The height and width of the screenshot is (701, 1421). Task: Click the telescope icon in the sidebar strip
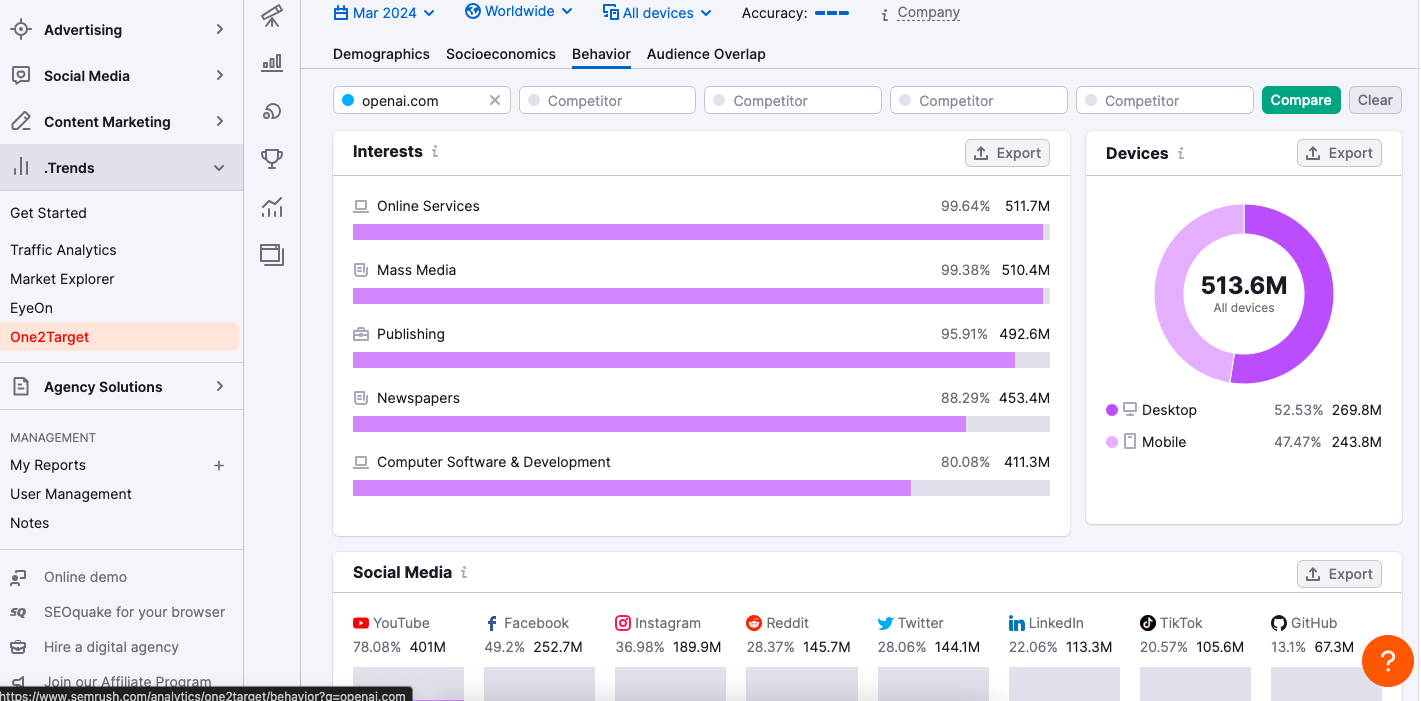coord(271,16)
